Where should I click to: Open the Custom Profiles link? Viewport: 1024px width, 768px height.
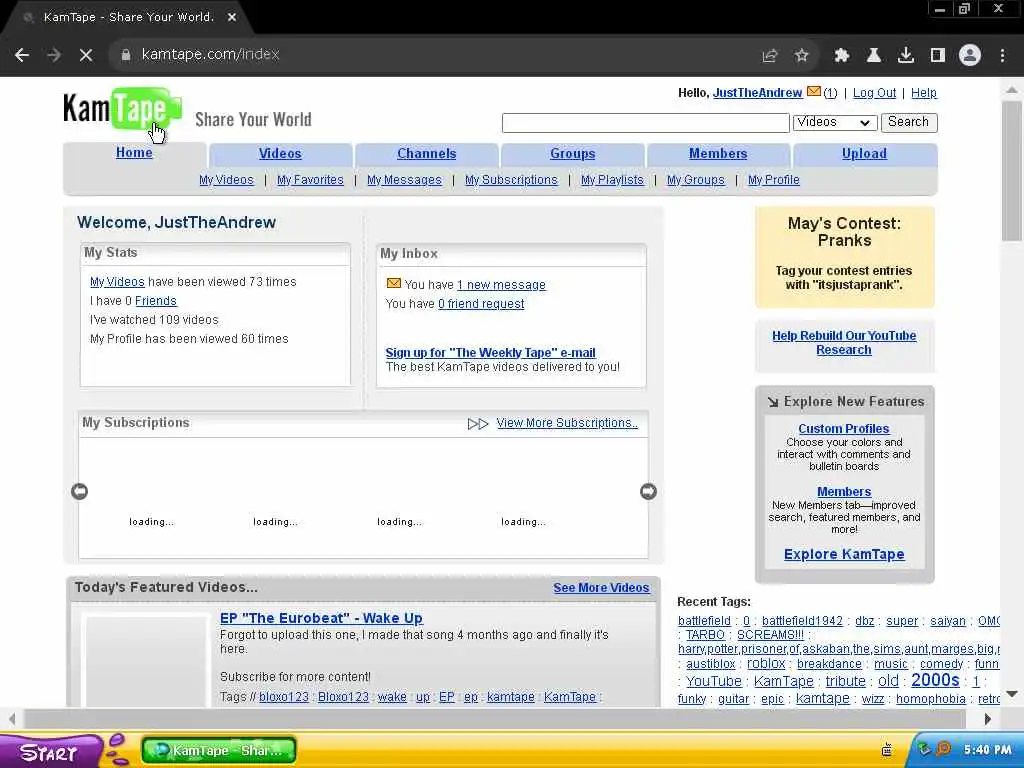(844, 428)
